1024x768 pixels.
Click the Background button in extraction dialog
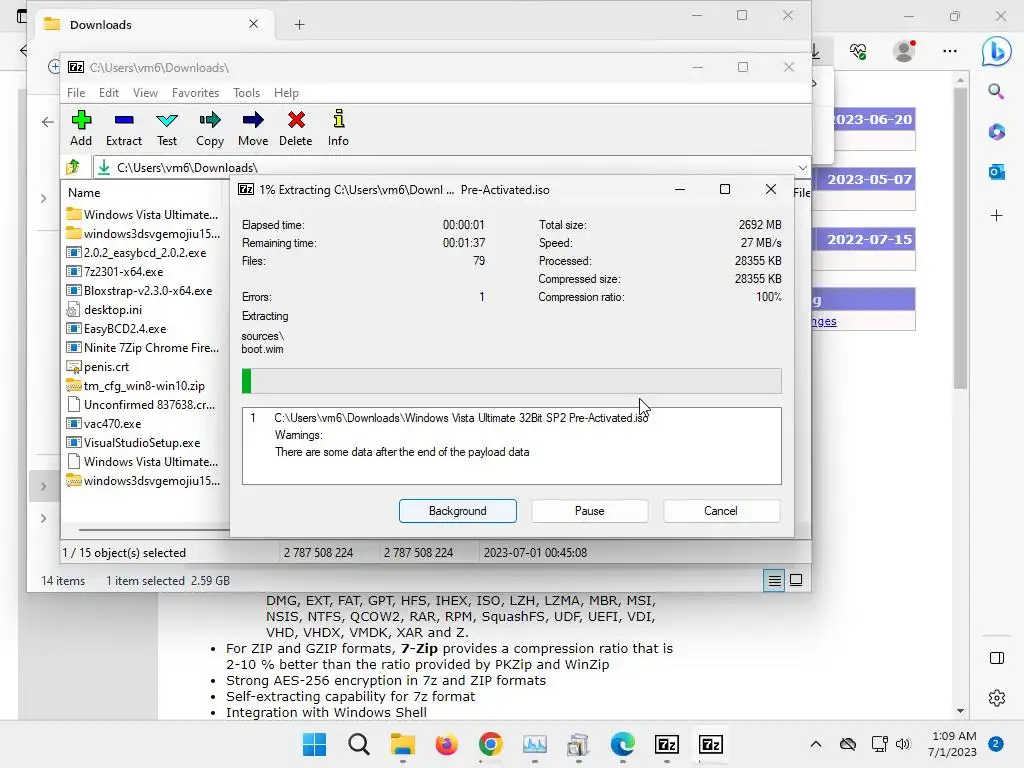(x=458, y=511)
